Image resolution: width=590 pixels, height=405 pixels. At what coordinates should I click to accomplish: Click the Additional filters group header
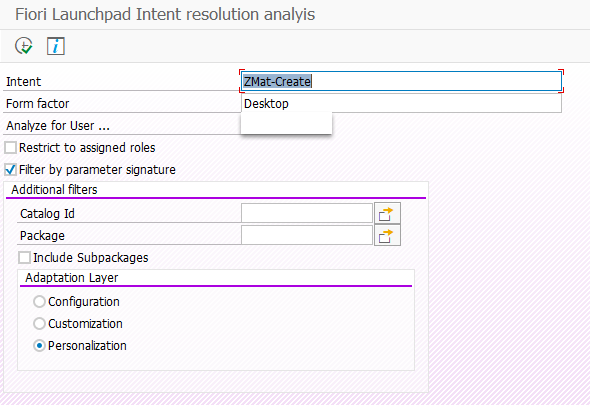pos(54,190)
